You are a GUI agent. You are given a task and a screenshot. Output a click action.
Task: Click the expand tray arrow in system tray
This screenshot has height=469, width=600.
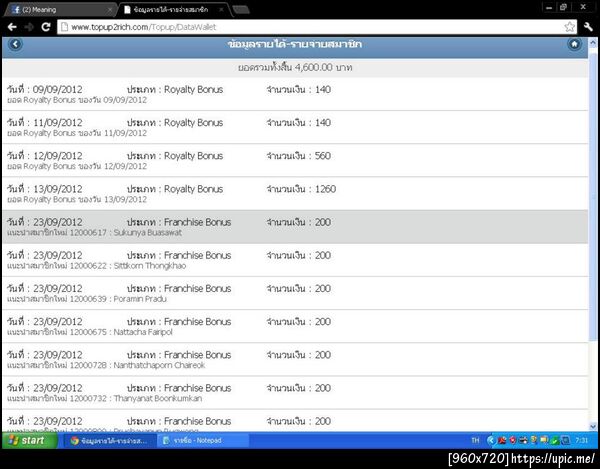coord(491,441)
